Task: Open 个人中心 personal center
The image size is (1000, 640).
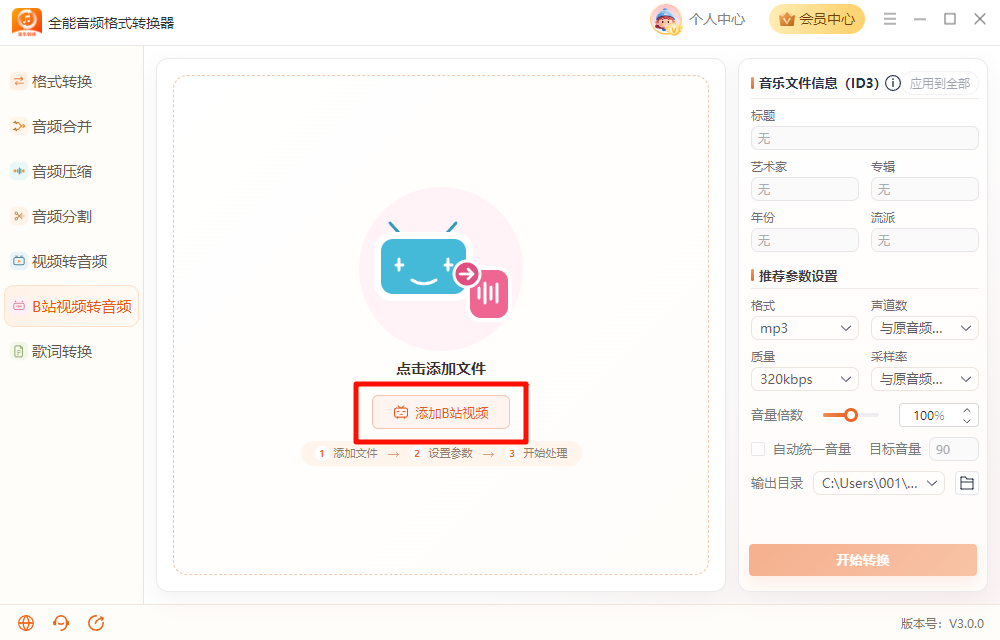Action: 717,19
